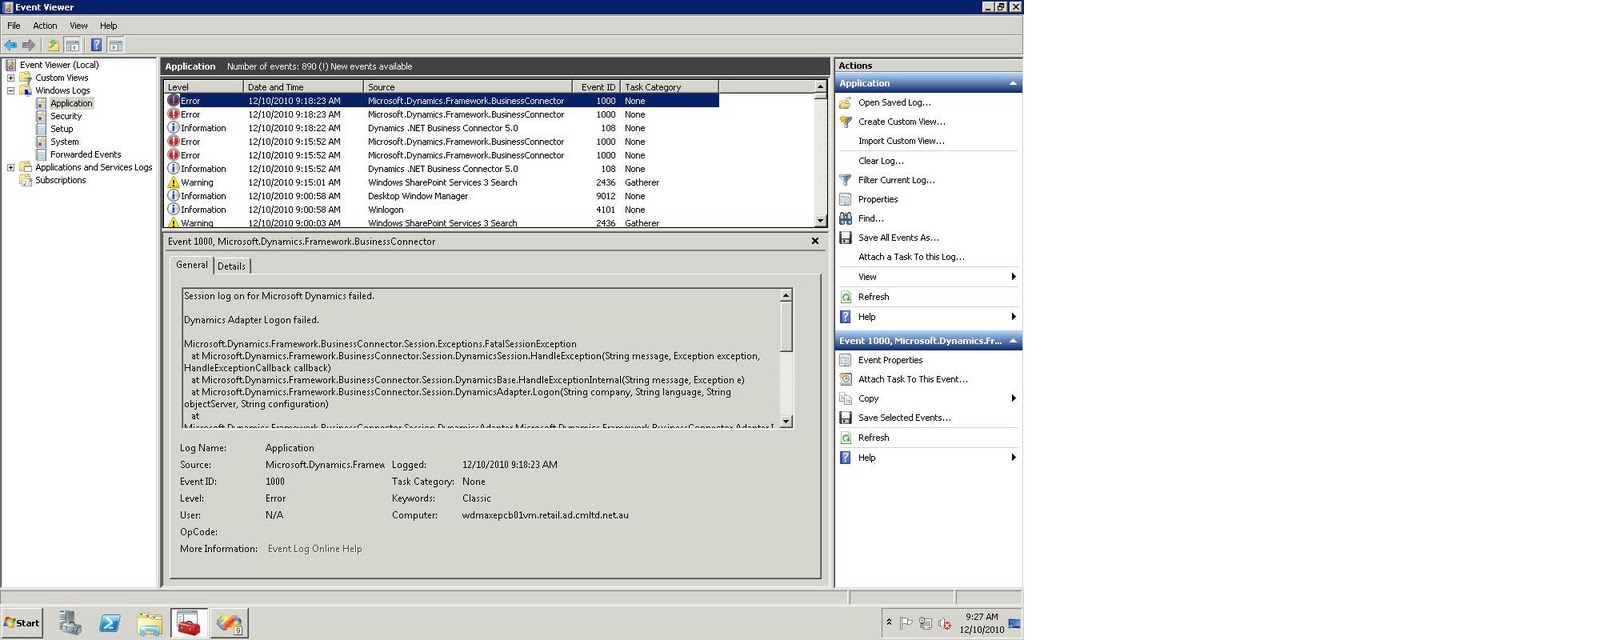Screen dimensions: 1600x640
Task: Select the Warning event at 9:15:01 AM
Action: tap(441, 183)
